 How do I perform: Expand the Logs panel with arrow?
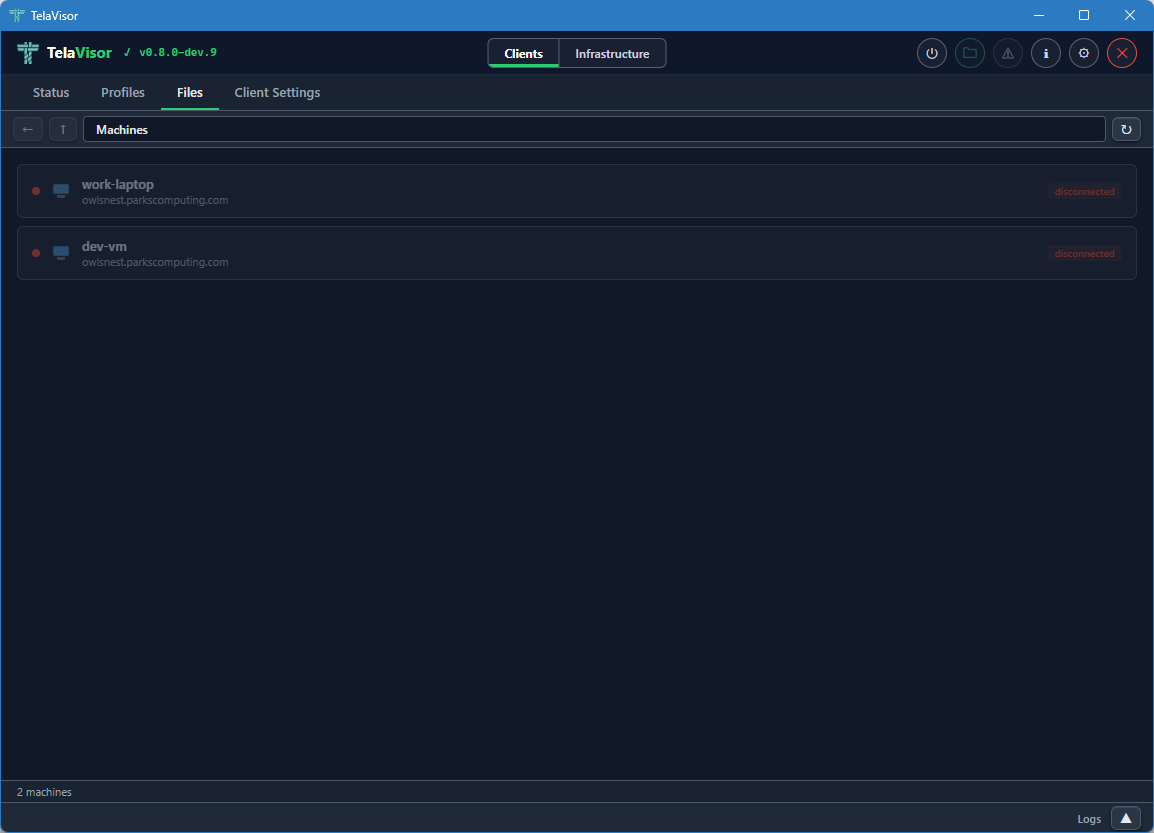pyautogui.click(x=1125, y=818)
